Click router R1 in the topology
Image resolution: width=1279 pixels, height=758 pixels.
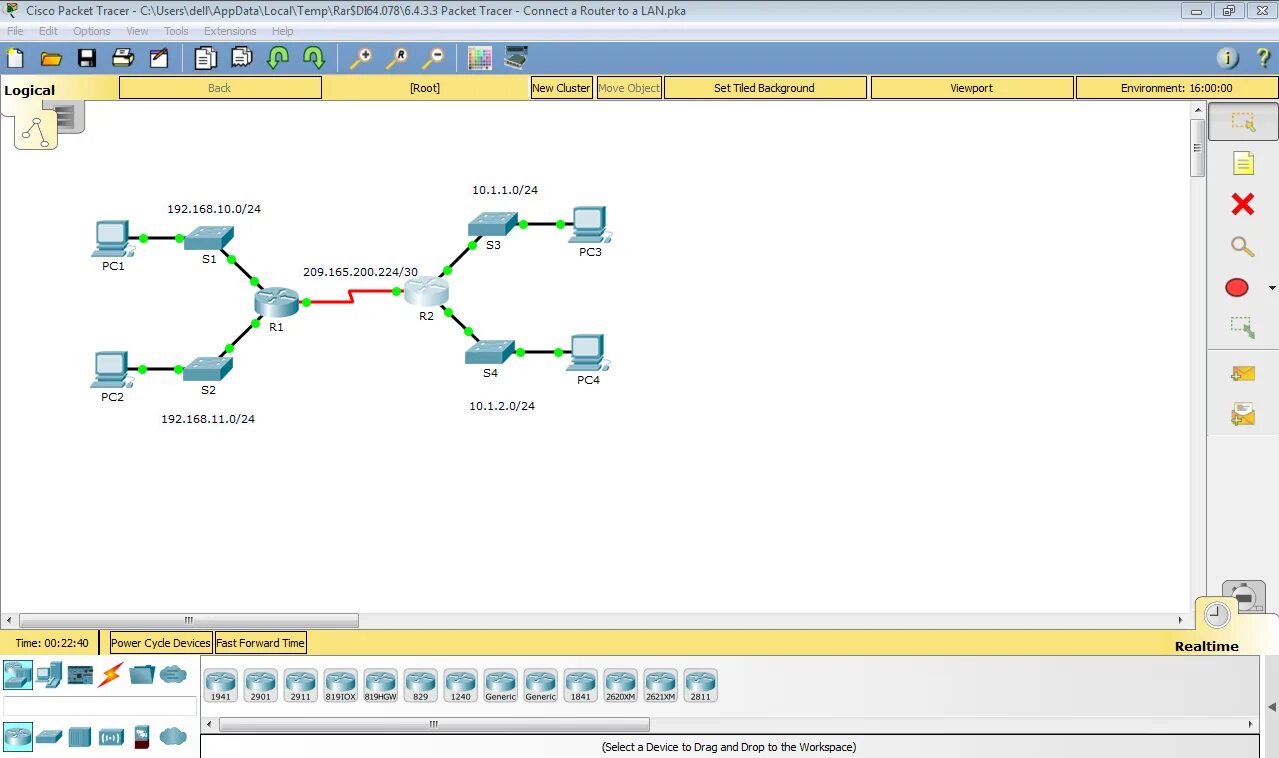coord(276,301)
